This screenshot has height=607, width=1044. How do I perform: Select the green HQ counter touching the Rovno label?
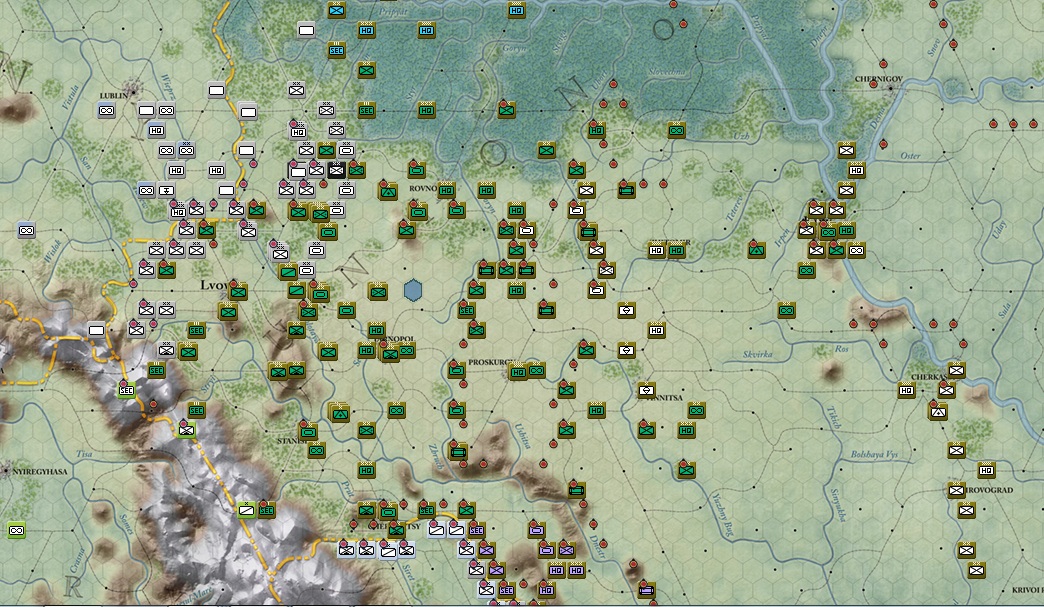446,190
